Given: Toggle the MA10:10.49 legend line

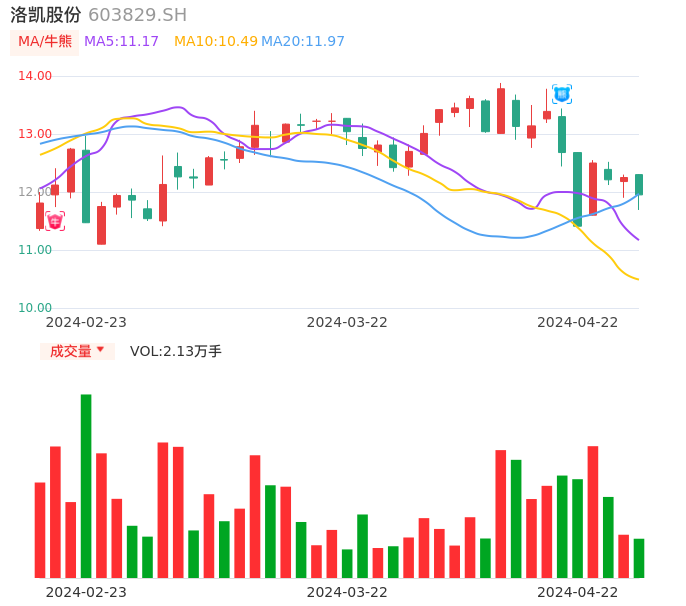Looking at the screenshot, I should pyautogui.click(x=215, y=42).
